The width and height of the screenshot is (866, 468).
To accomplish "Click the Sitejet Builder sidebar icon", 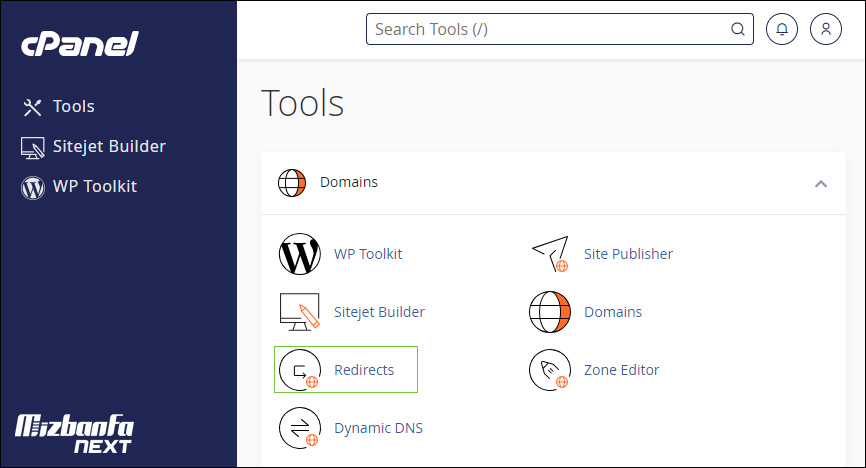I will click(x=33, y=148).
